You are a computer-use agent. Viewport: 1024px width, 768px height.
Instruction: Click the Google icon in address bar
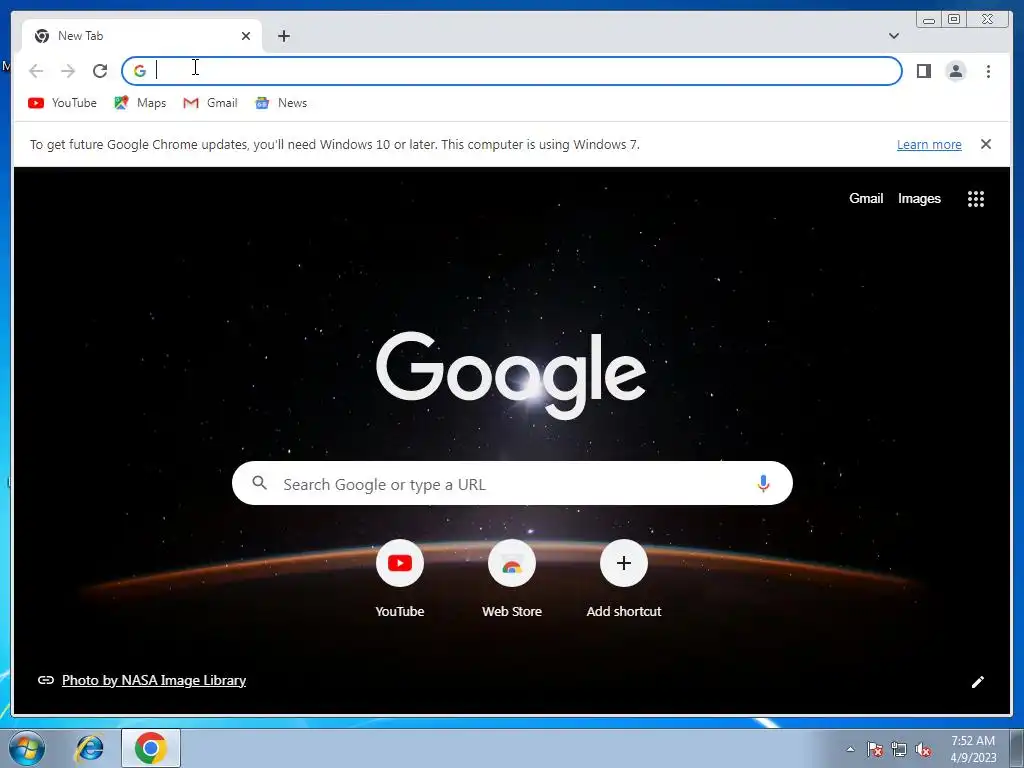[x=140, y=71]
